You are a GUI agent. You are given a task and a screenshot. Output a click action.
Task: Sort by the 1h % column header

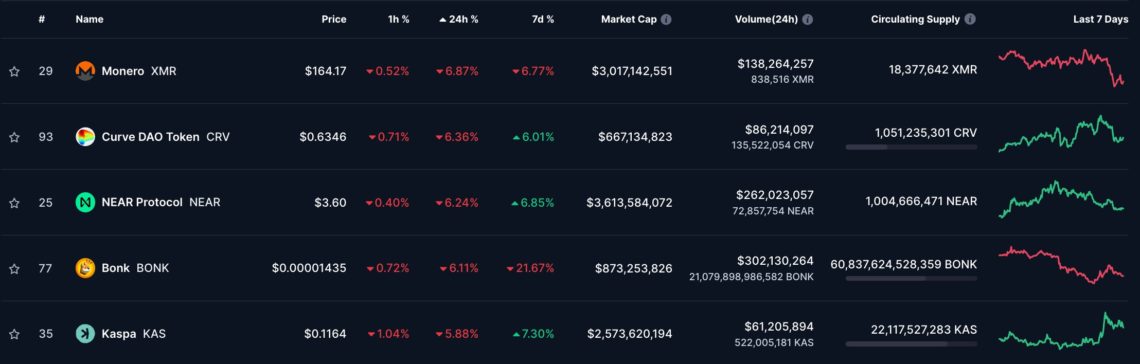pos(398,20)
